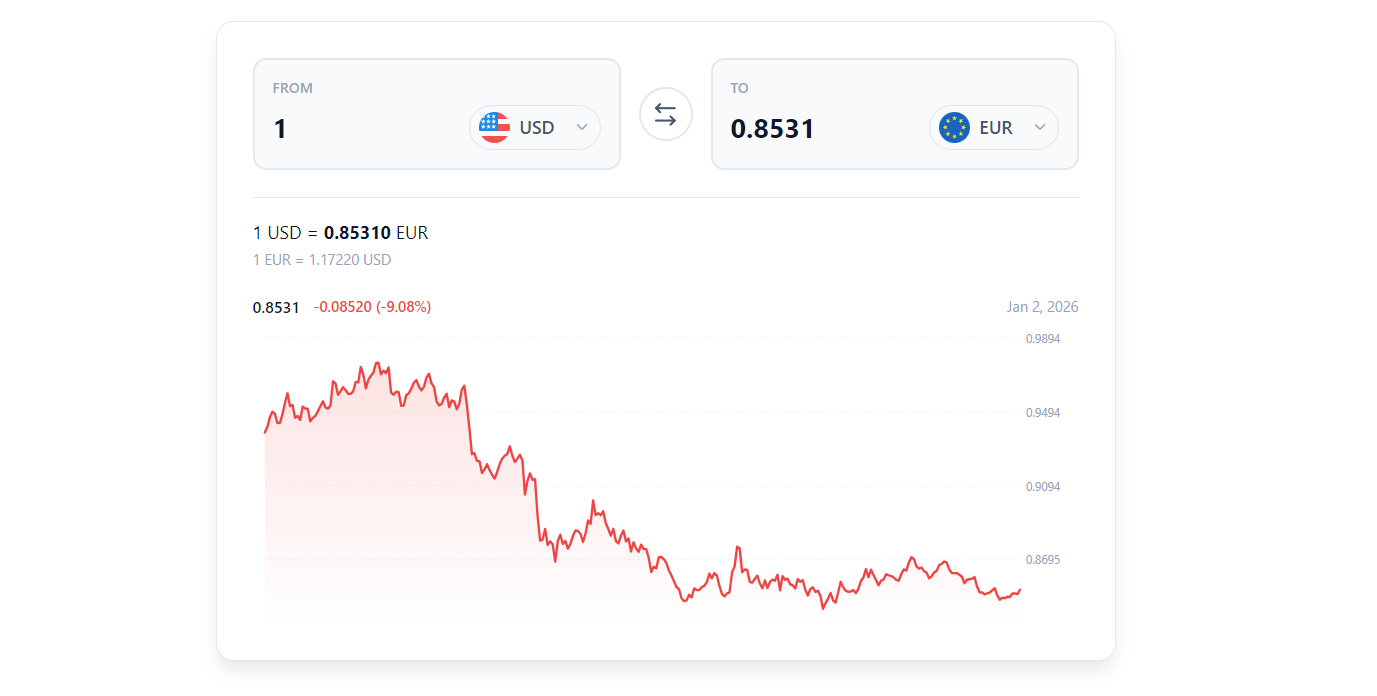This screenshot has width=1377, height=696.
Task: Click the US flag icon
Action: click(494, 128)
